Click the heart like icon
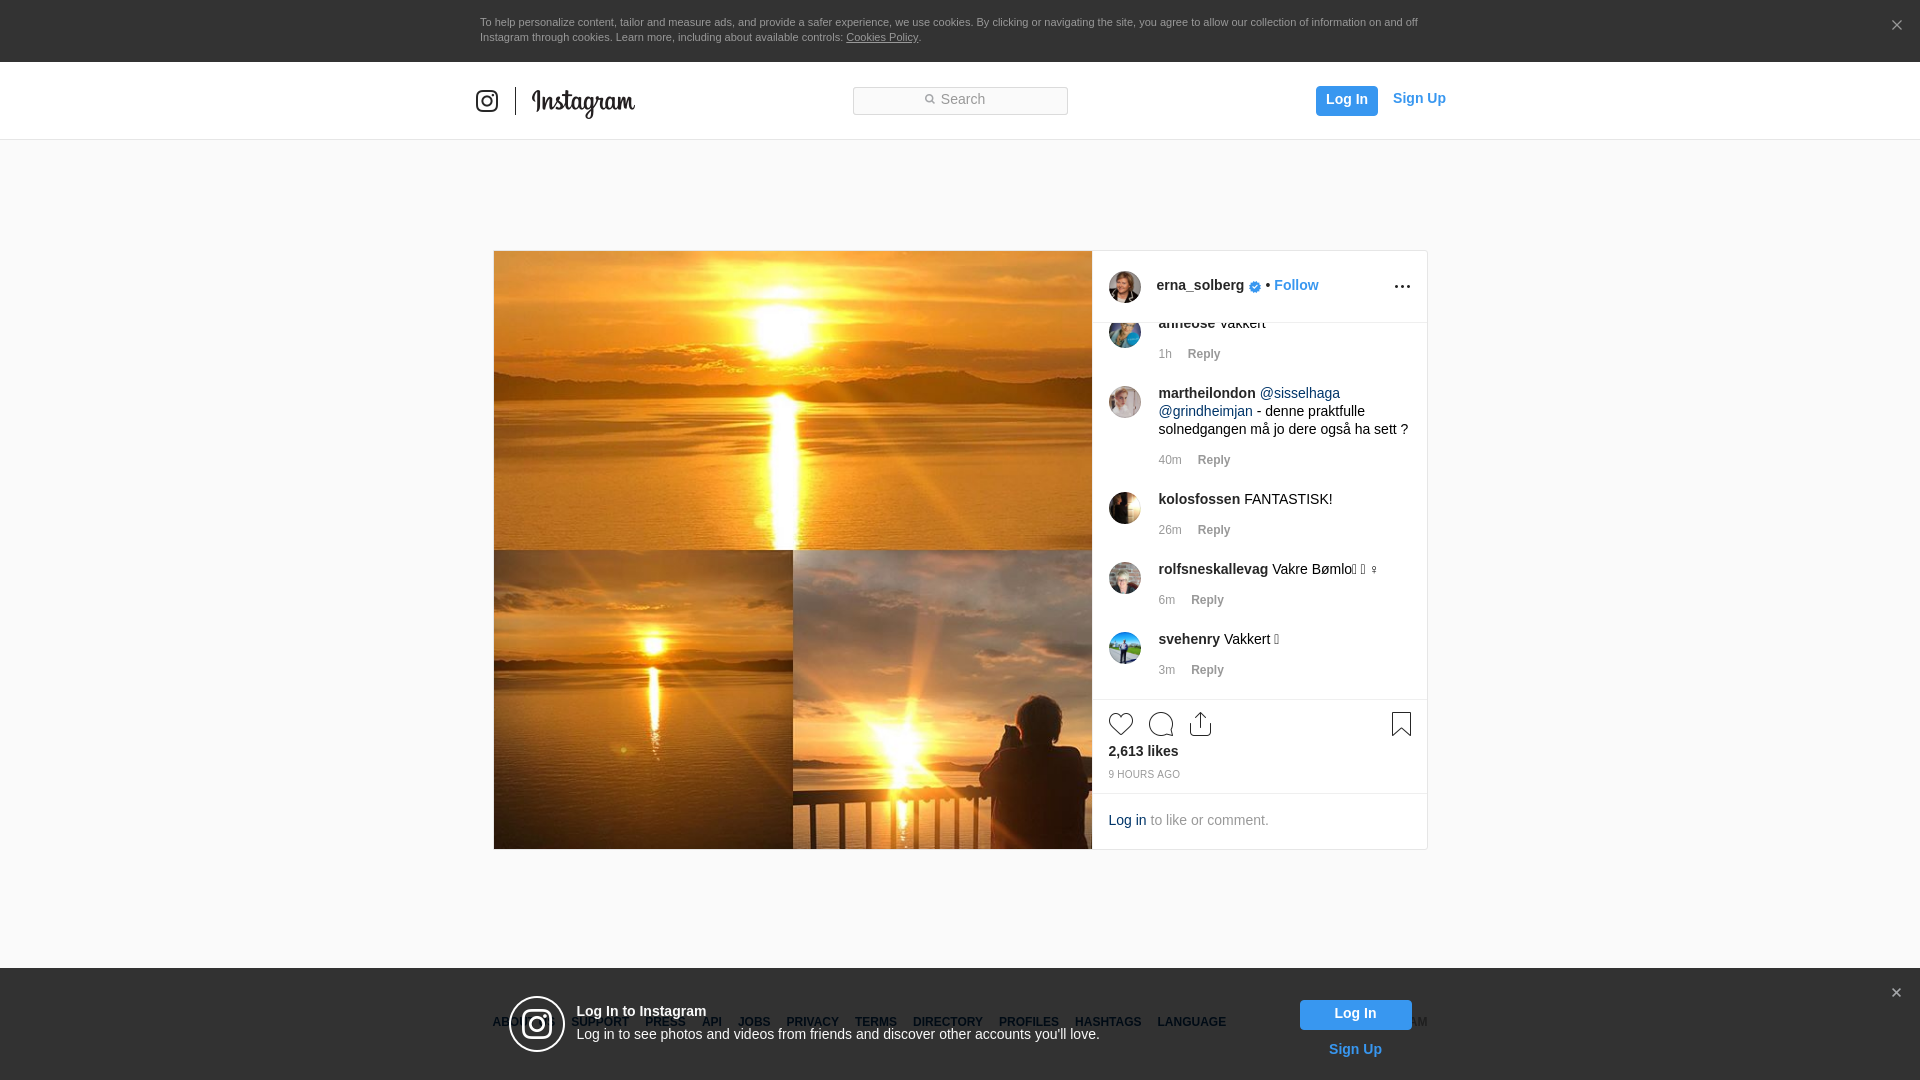 point(1120,724)
